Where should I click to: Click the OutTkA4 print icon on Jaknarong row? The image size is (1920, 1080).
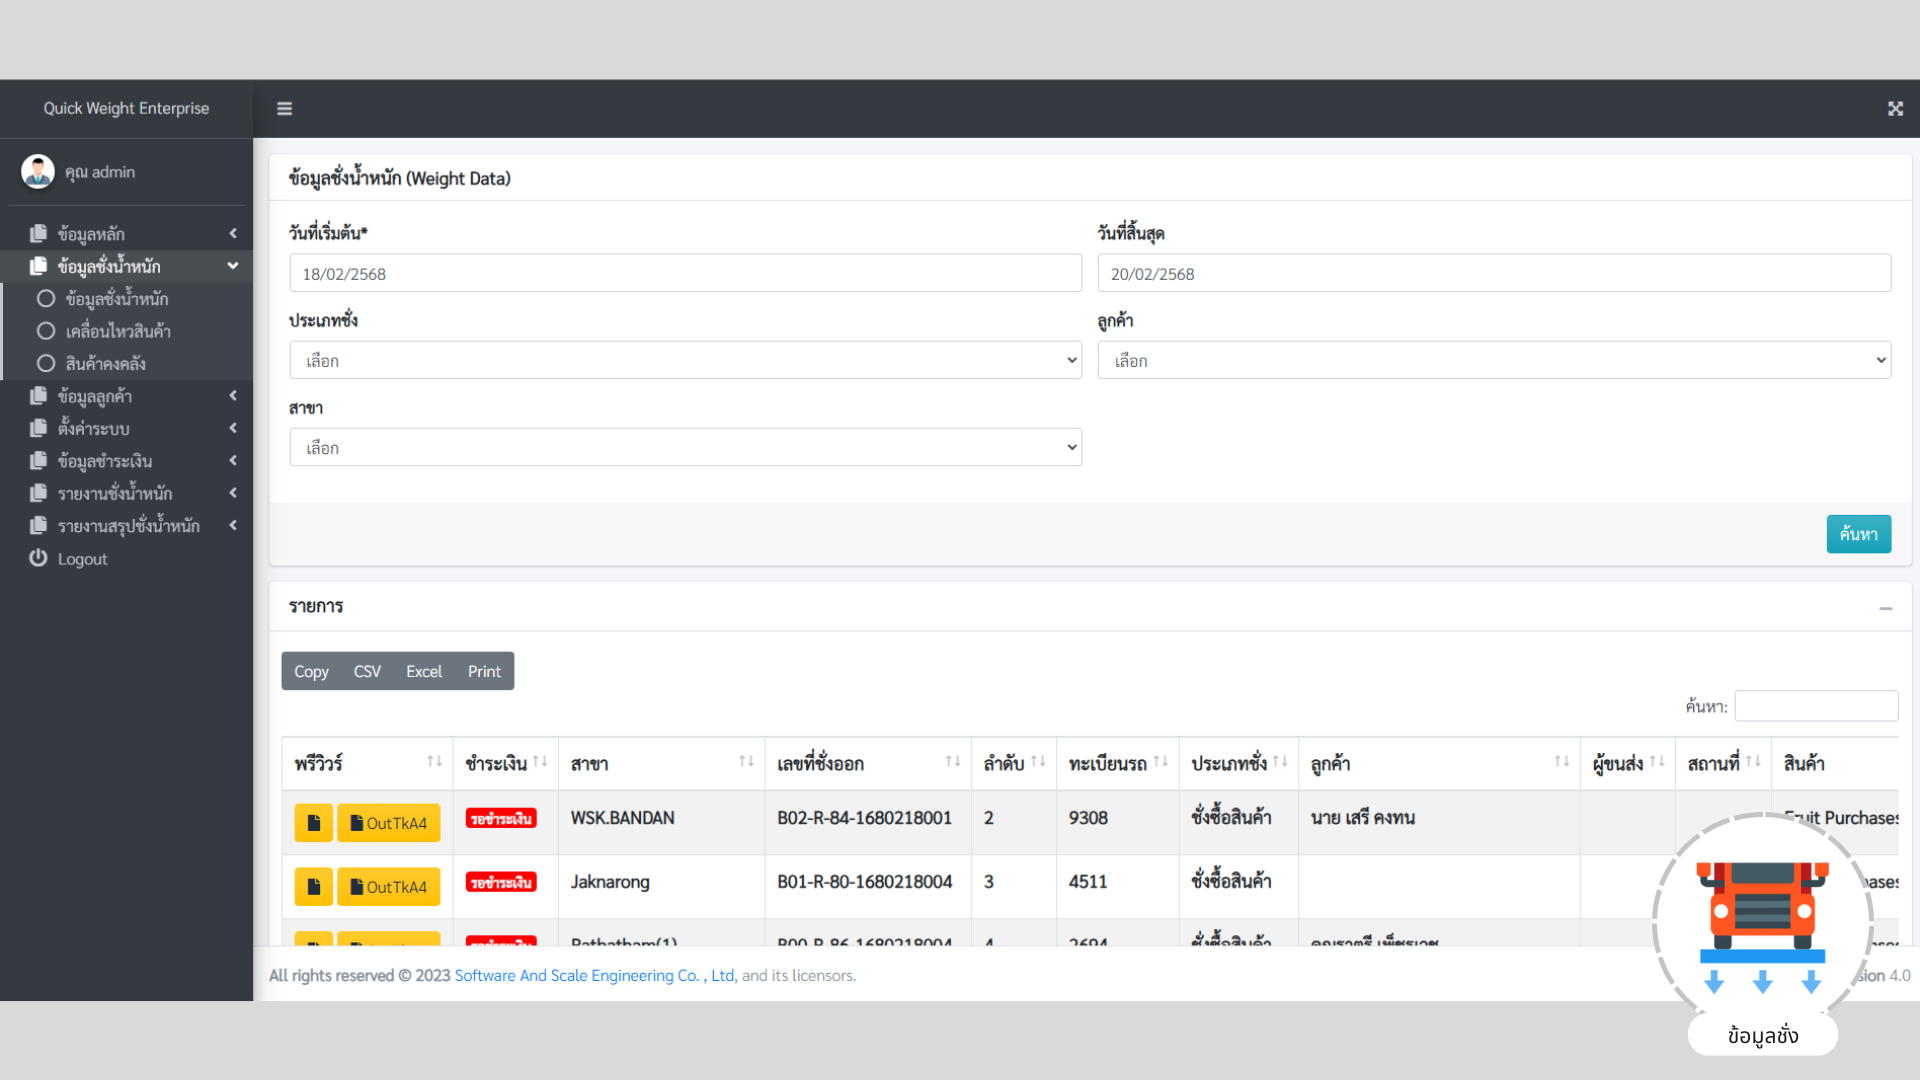tap(388, 886)
